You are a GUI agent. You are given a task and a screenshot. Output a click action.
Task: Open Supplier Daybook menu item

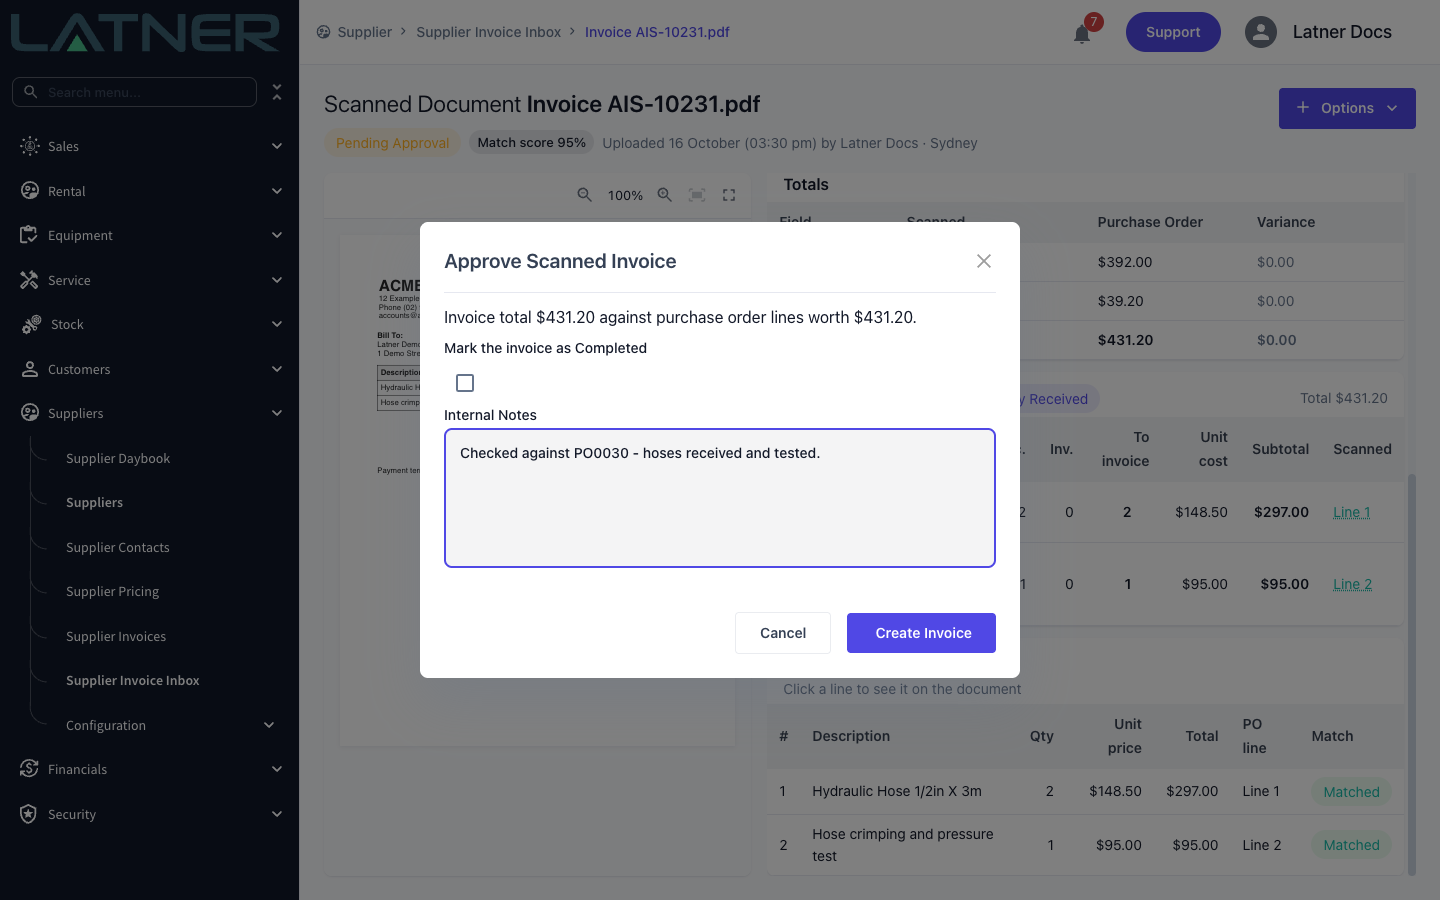point(118,458)
